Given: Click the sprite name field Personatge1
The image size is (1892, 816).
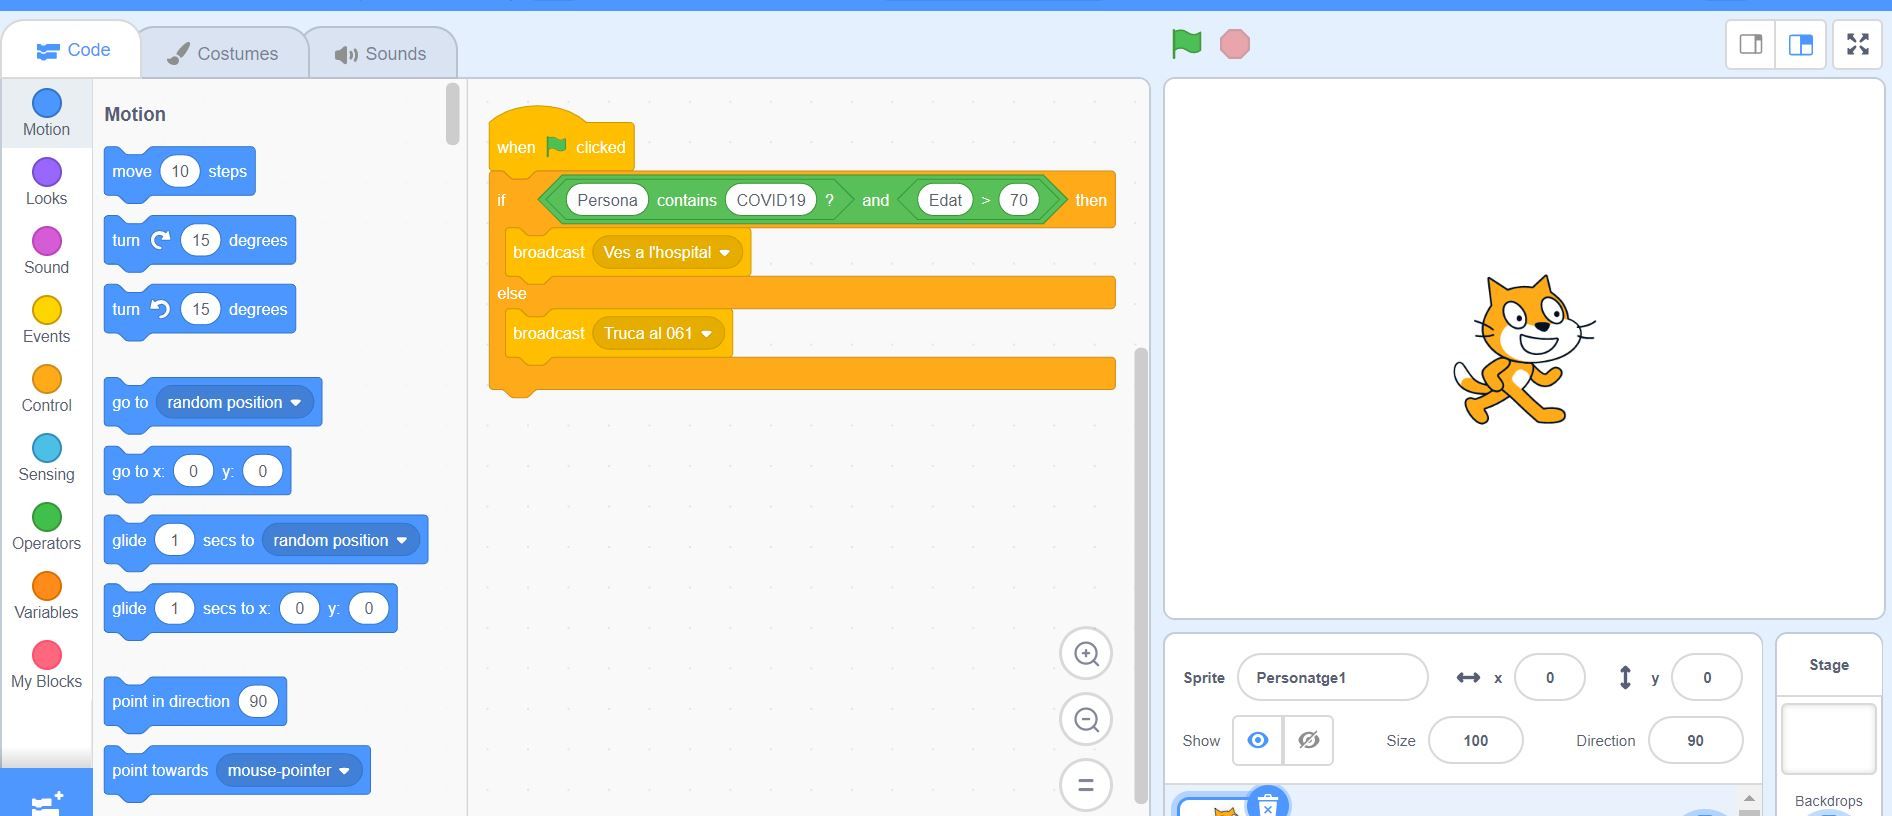Looking at the screenshot, I should [1332, 678].
